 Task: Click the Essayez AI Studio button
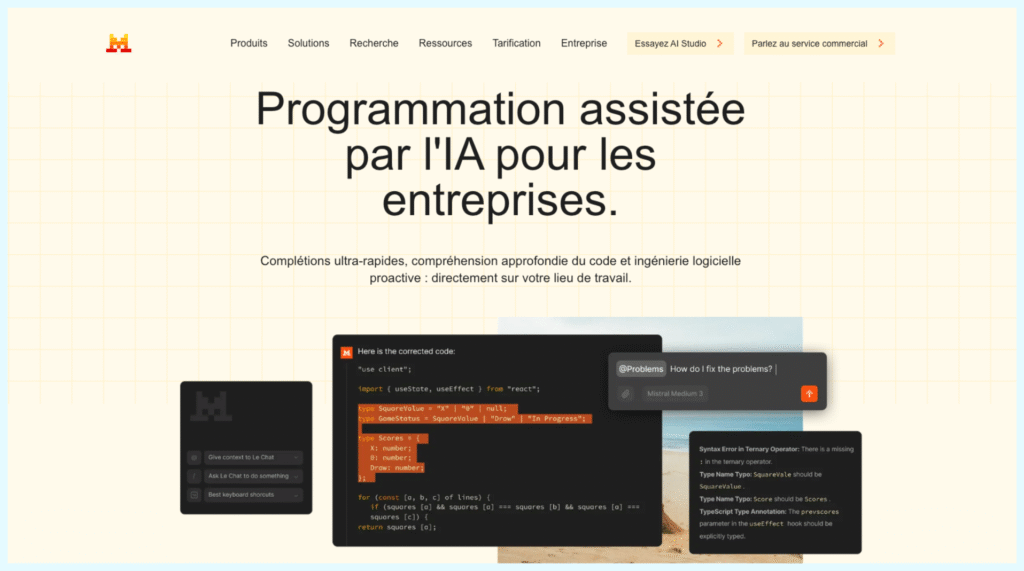tap(680, 44)
